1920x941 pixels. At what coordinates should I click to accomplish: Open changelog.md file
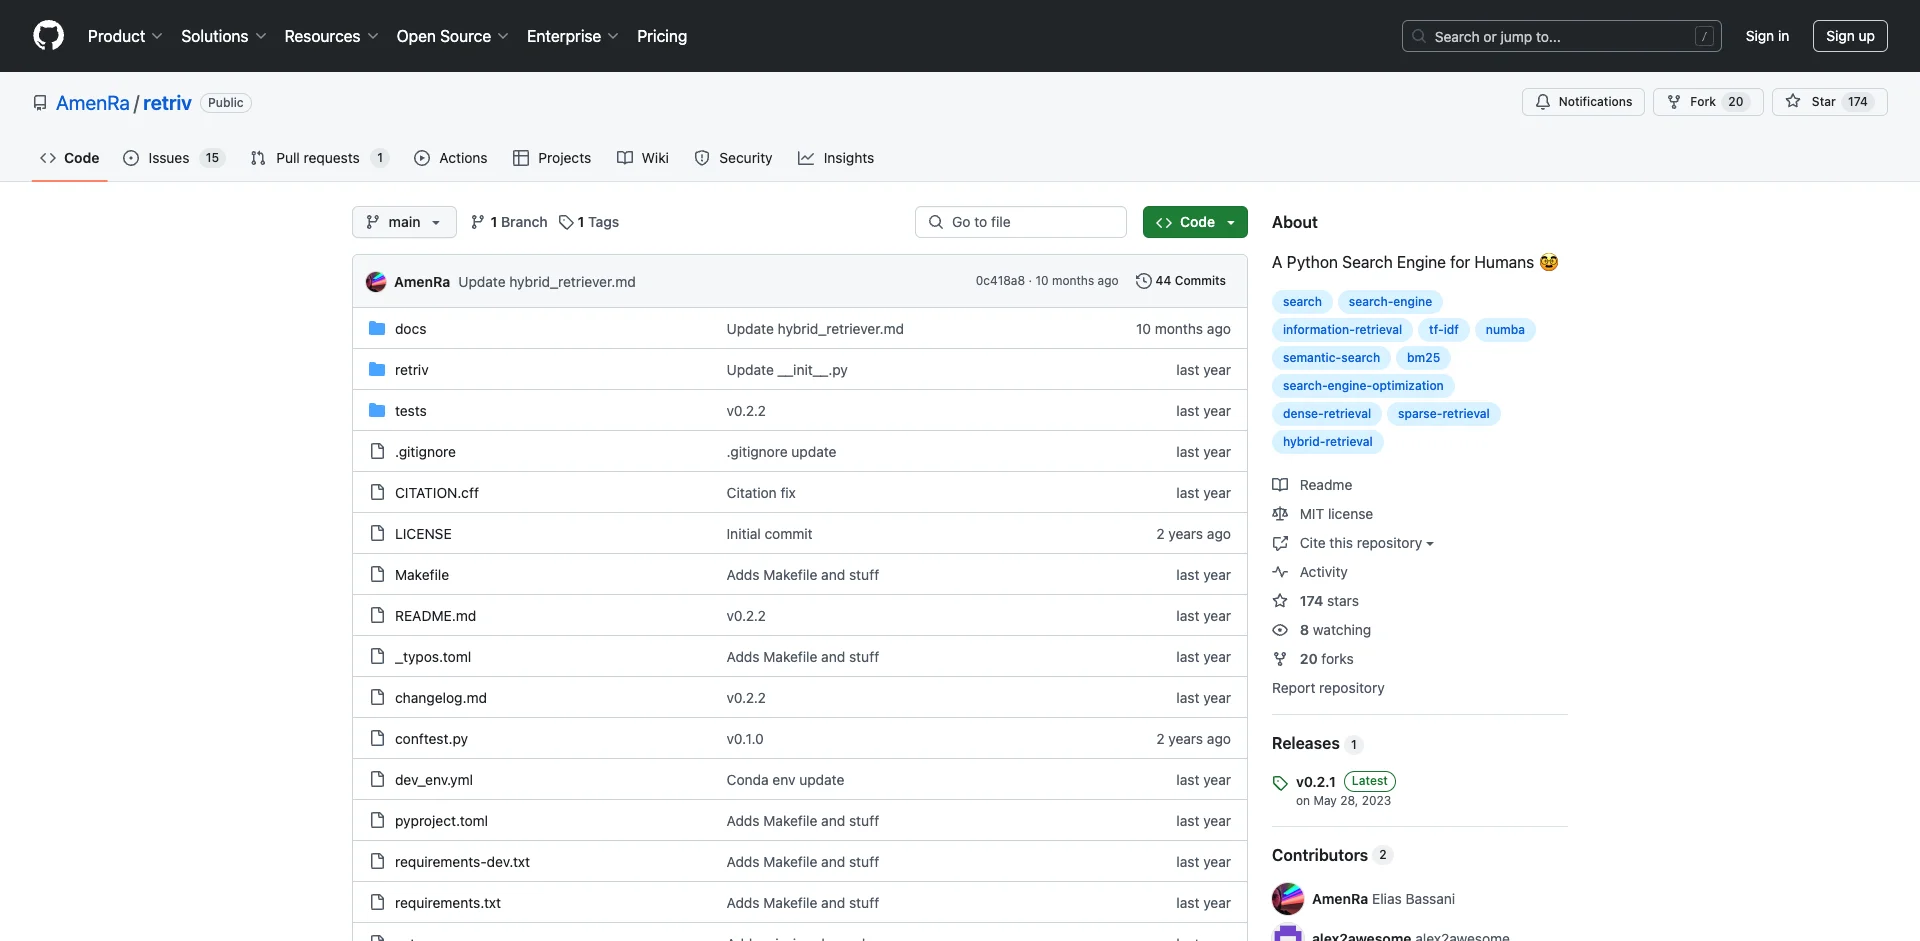(441, 698)
